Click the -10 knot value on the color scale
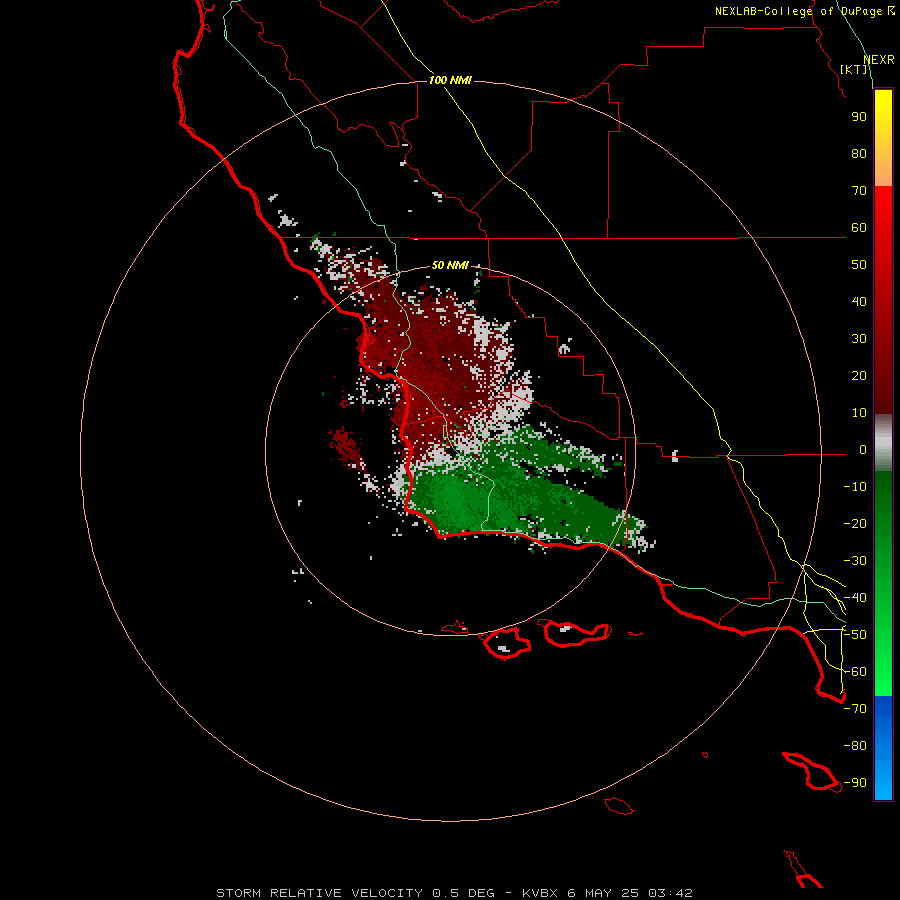 pyautogui.click(x=855, y=487)
